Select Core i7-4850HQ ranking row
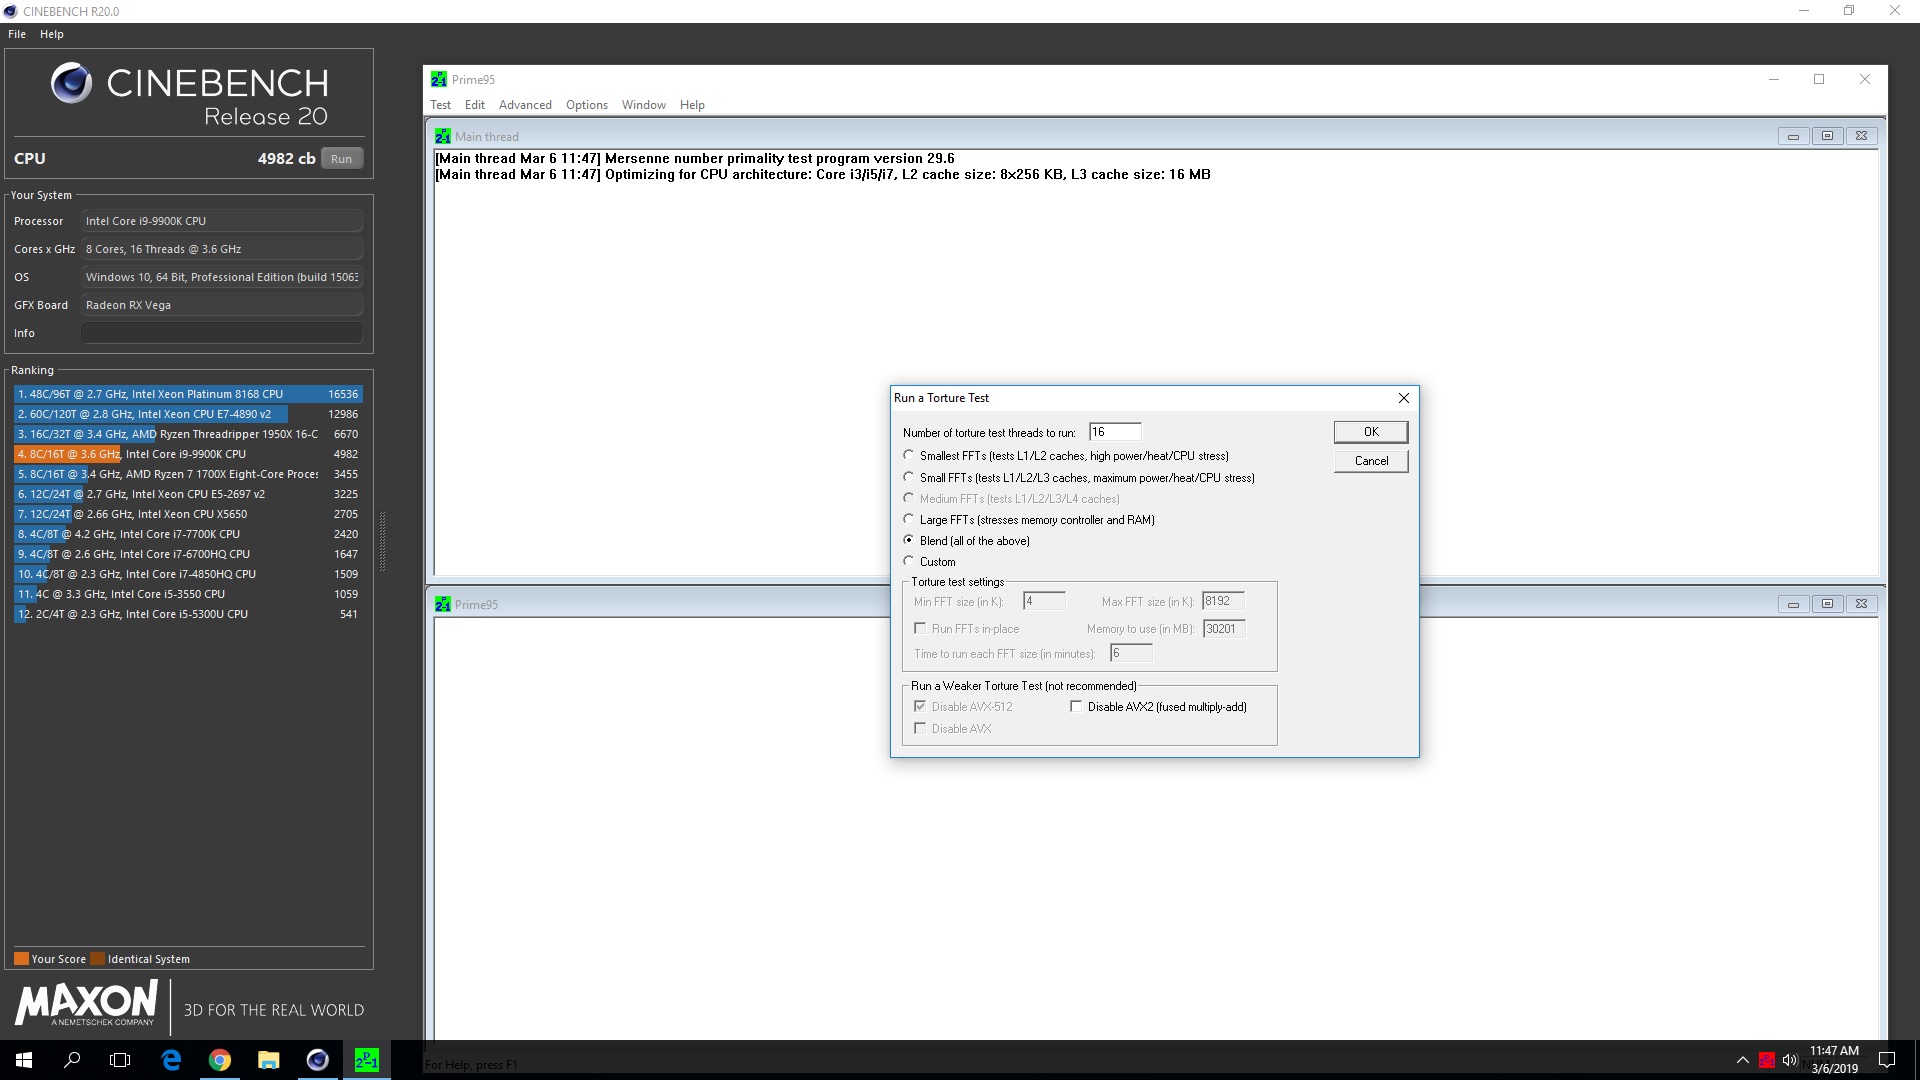 pos(188,574)
